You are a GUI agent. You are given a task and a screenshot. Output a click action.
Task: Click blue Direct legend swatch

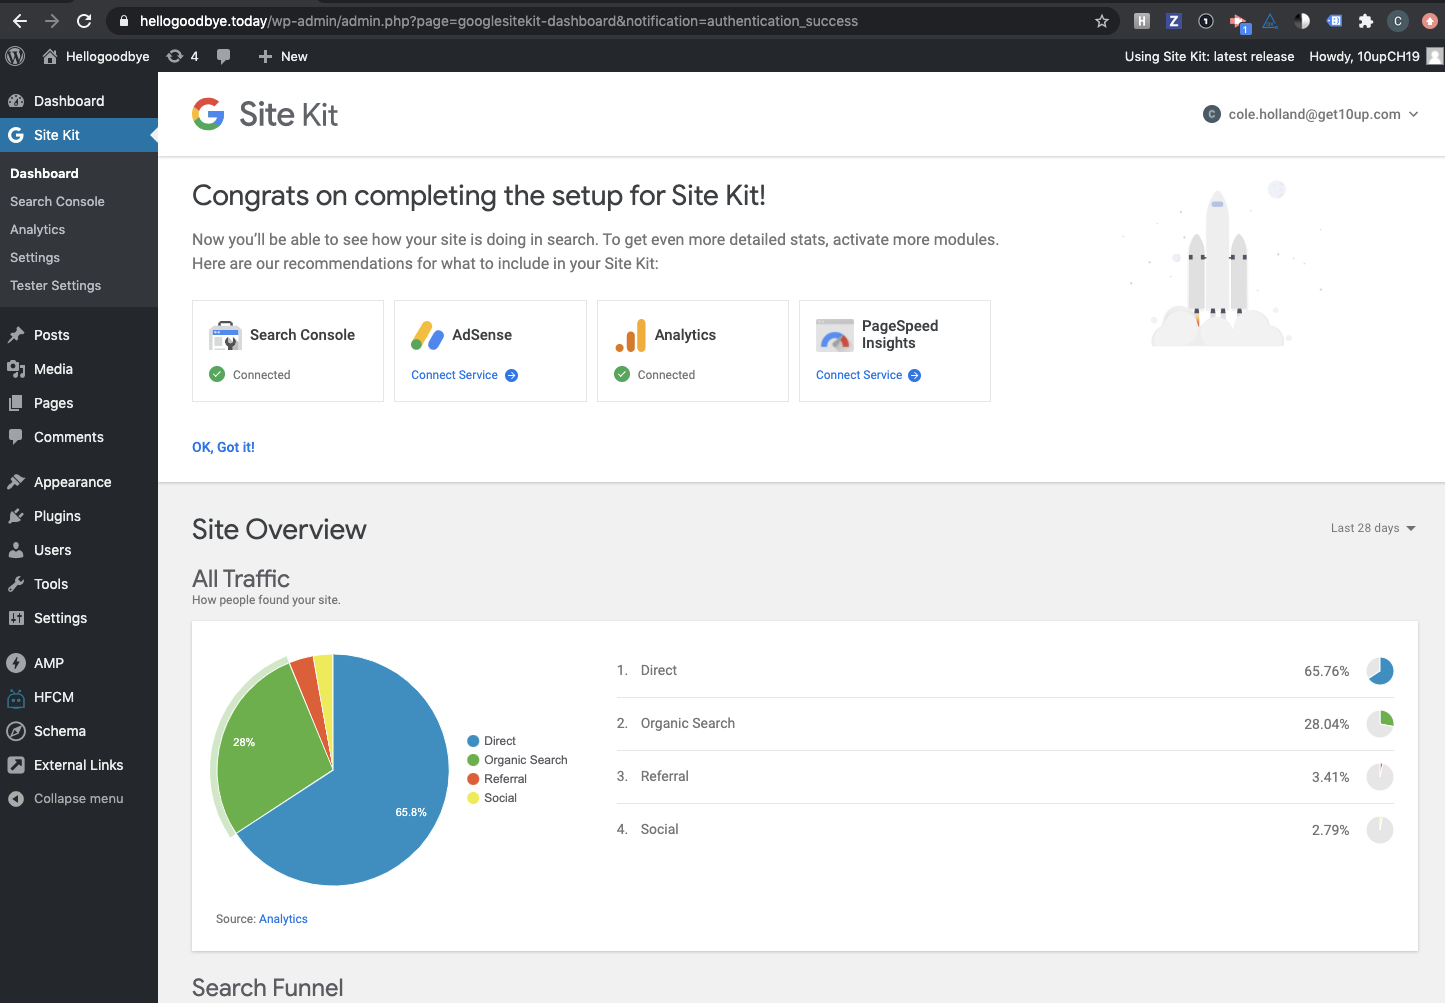tap(473, 741)
